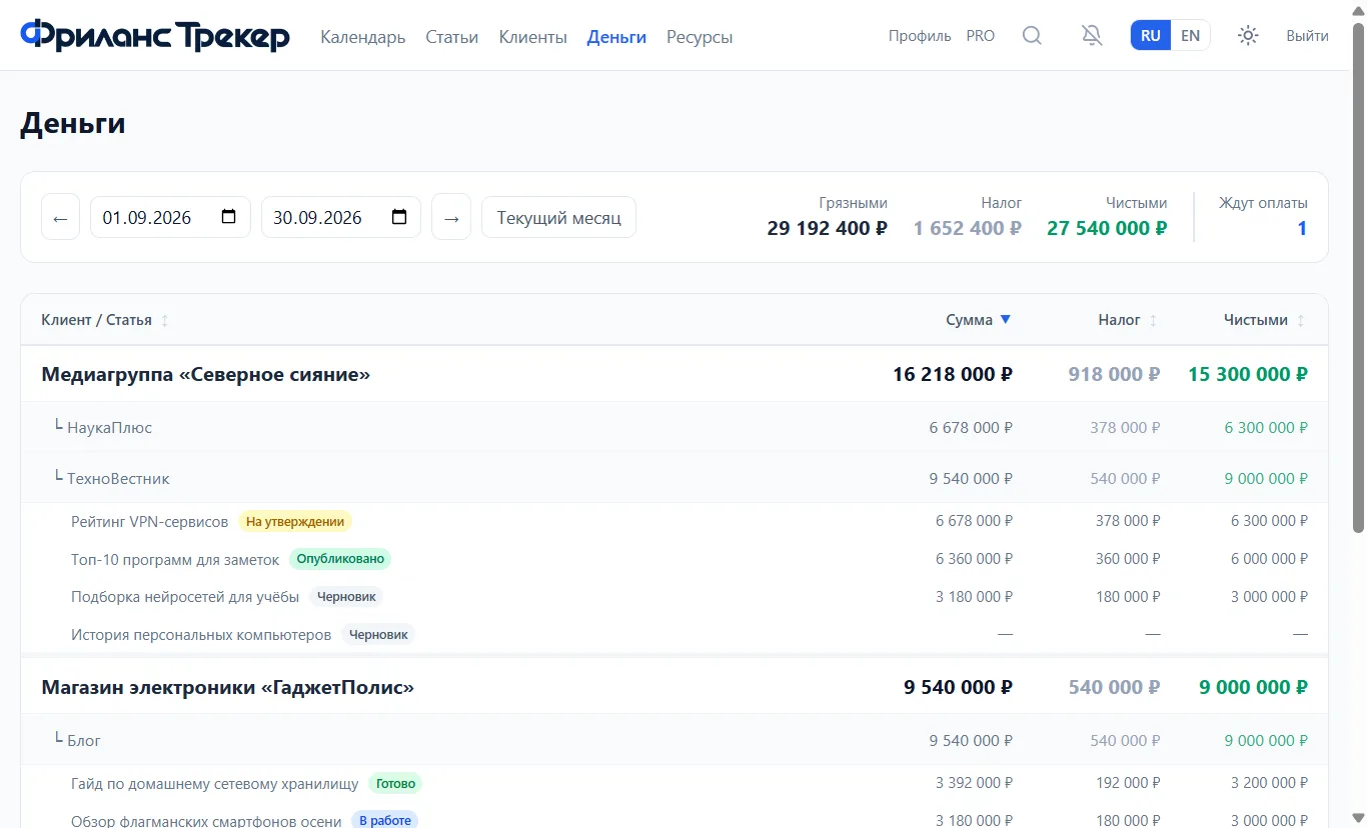Click Выйти to log out
Image resolution: width=1367 pixels, height=828 pixels.
1307,36
